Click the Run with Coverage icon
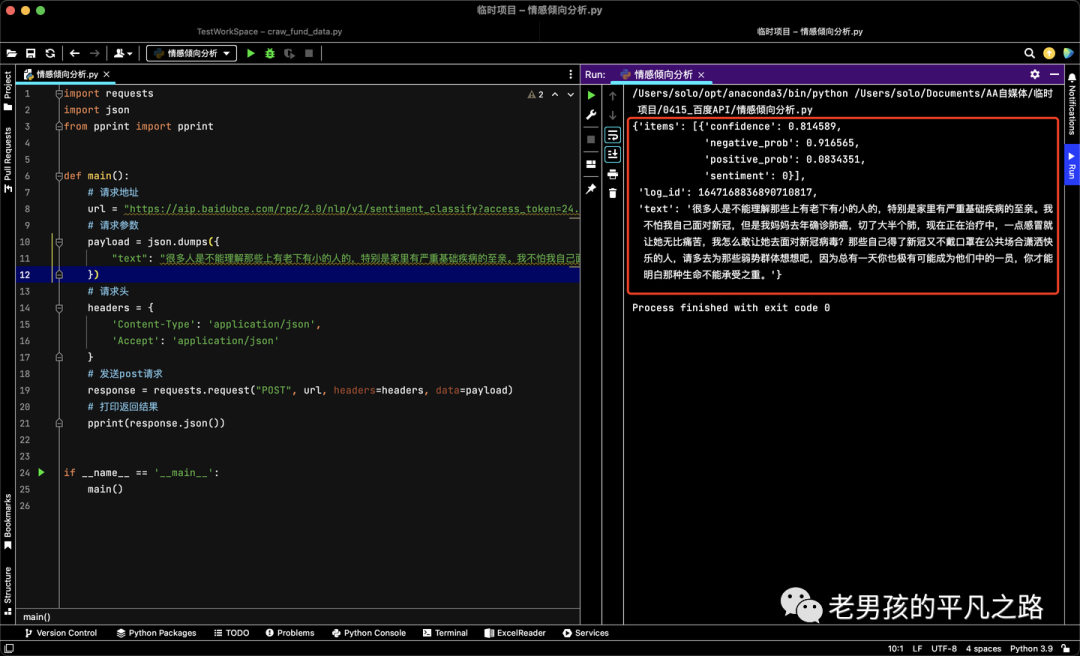 [289, 53]
